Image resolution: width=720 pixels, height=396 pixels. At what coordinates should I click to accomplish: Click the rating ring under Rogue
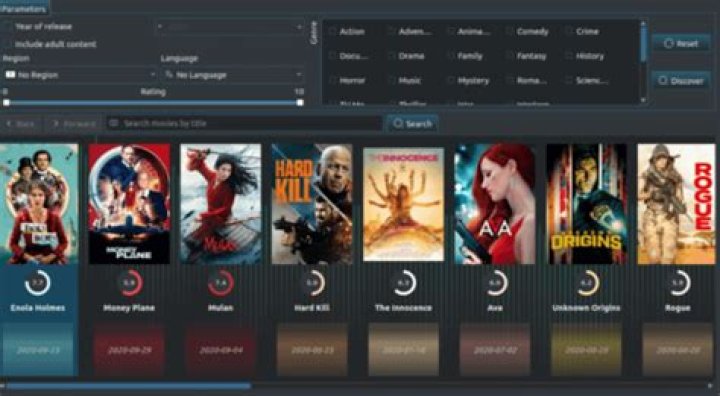(678, 283)
